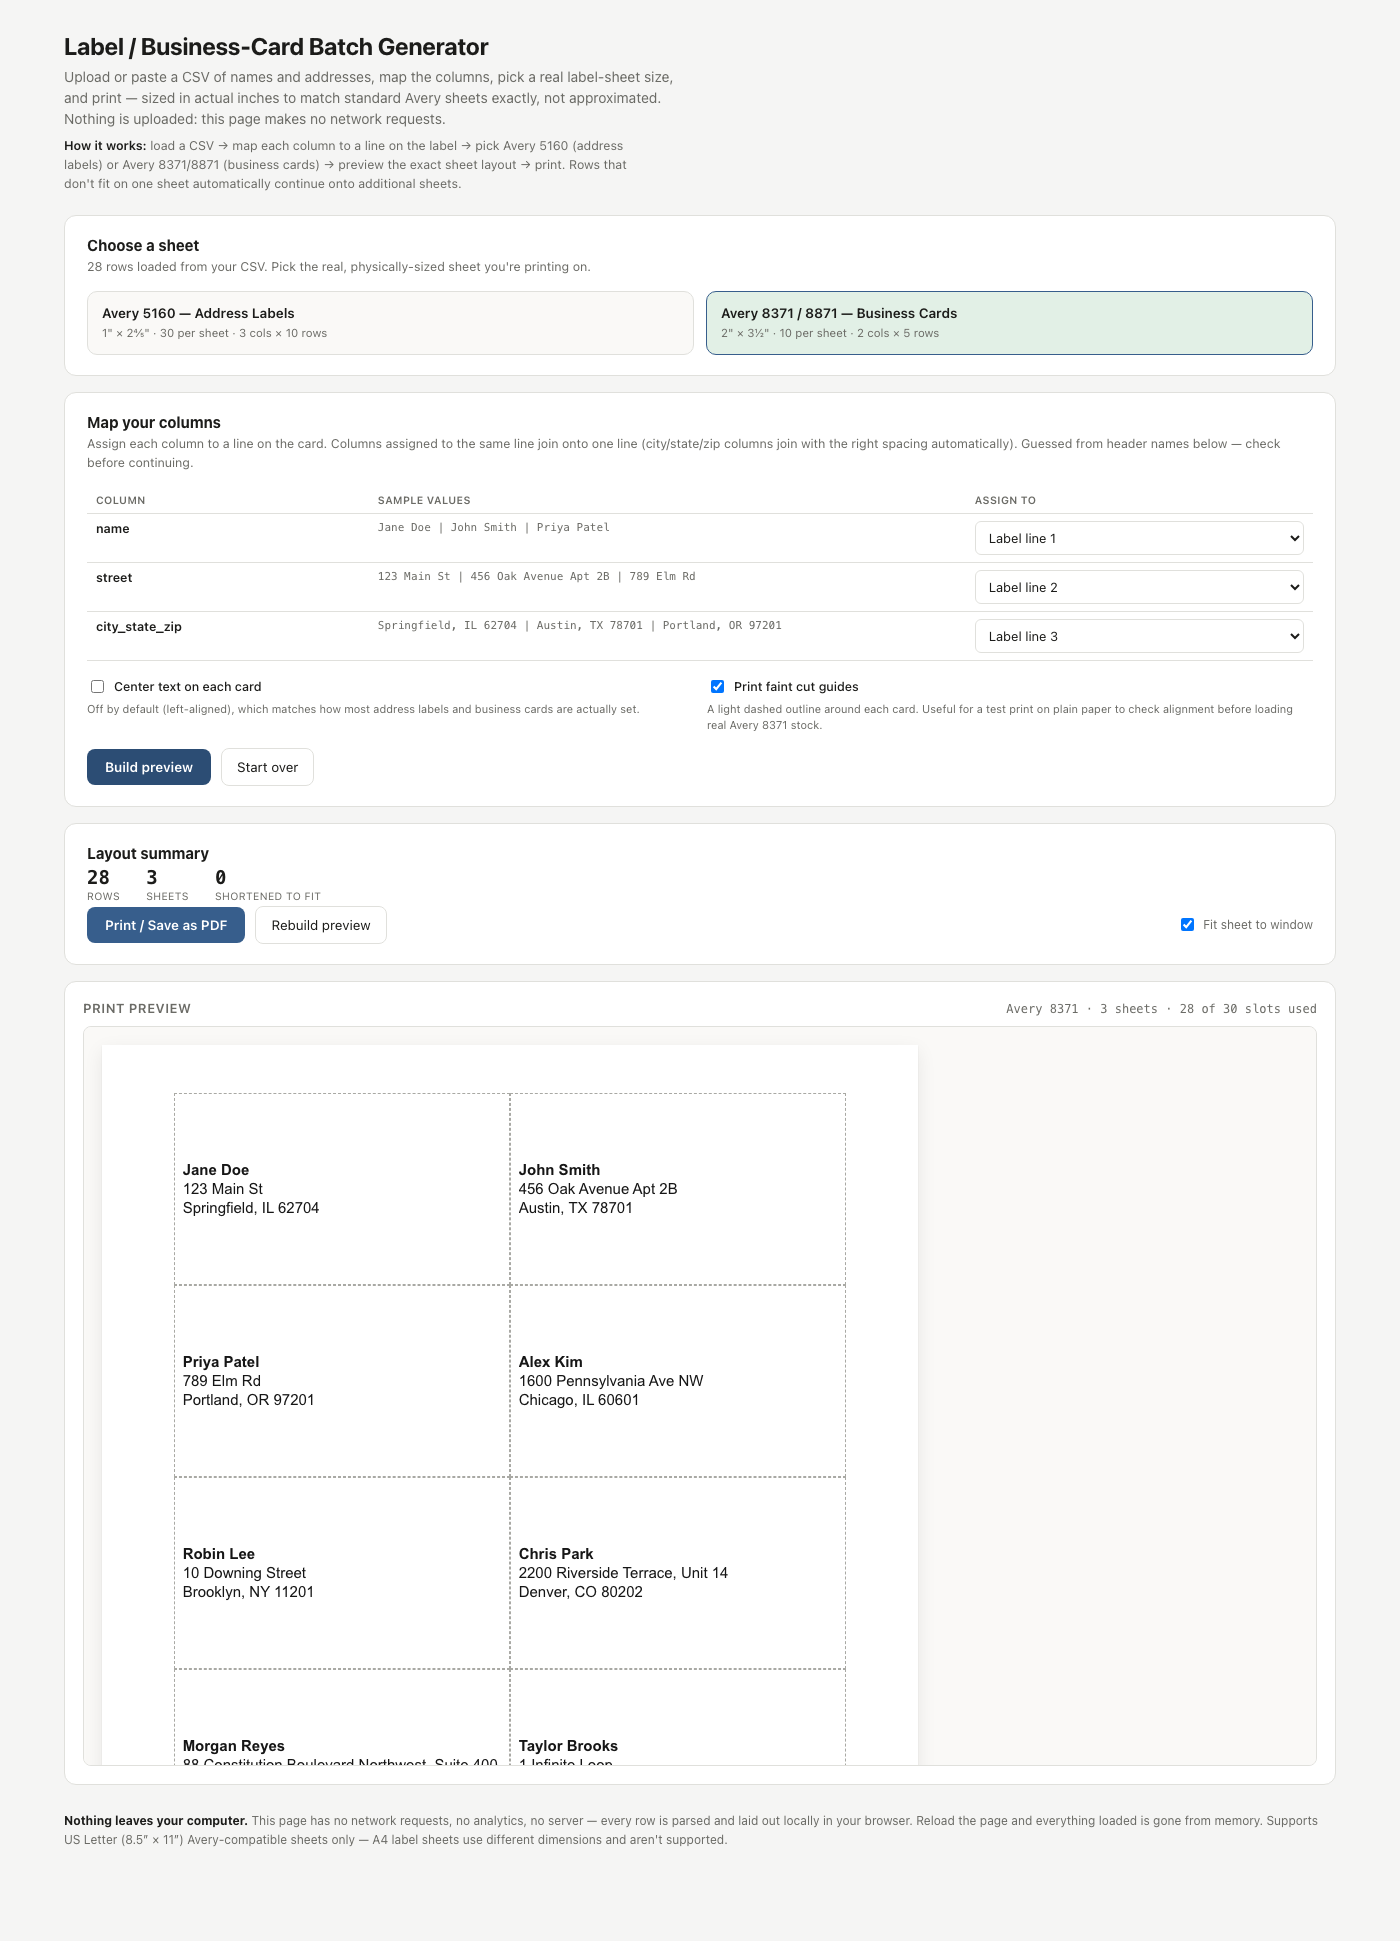Click the Robin Lee card in preview

(x=342, y=1573)
